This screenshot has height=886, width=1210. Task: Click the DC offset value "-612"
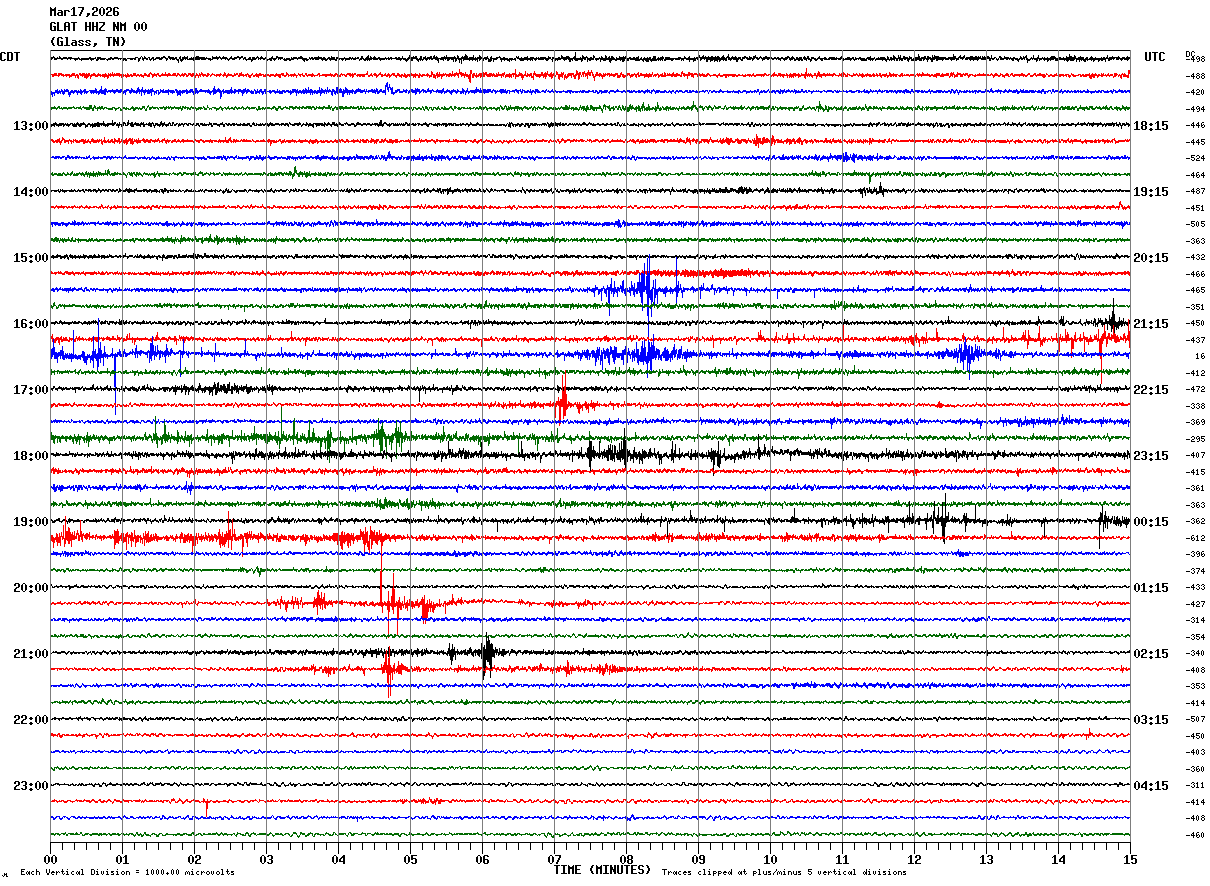1195,538
